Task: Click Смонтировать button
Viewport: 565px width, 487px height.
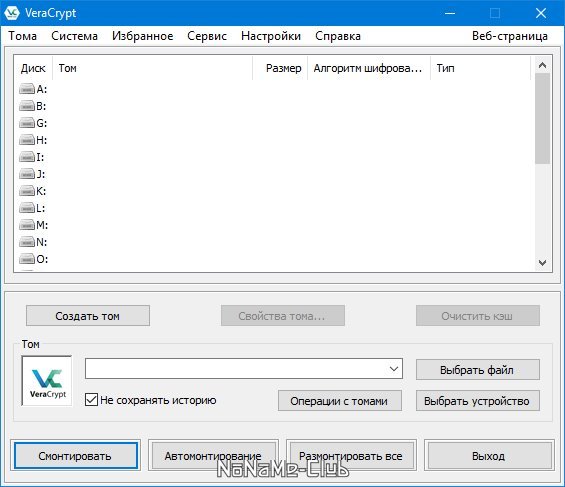Action: pos(75,456)
